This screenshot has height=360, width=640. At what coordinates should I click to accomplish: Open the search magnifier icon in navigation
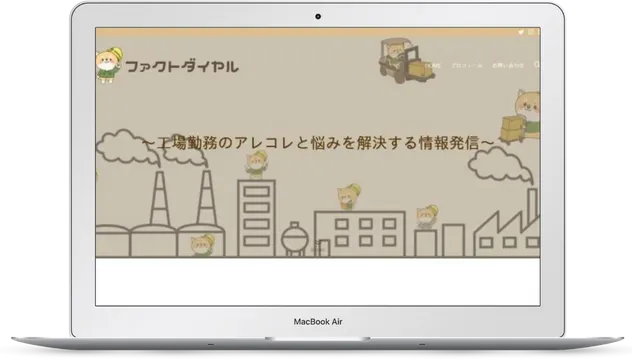(x=537, y=64)
